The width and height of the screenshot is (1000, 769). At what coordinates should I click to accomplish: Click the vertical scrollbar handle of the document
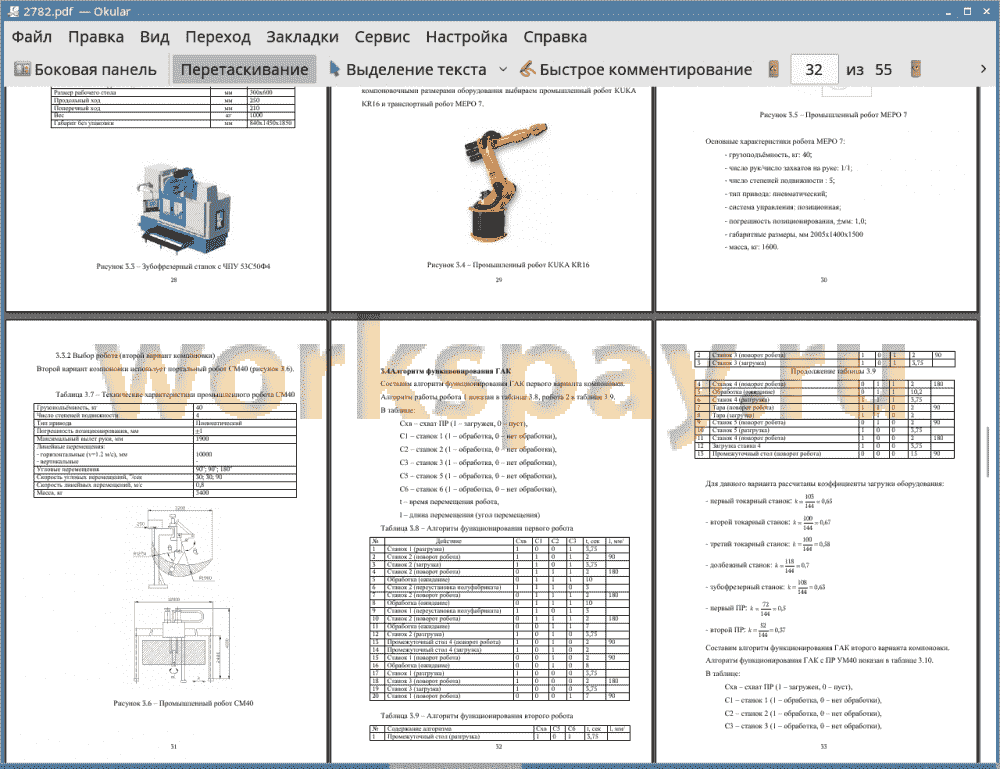click(988, 451)
